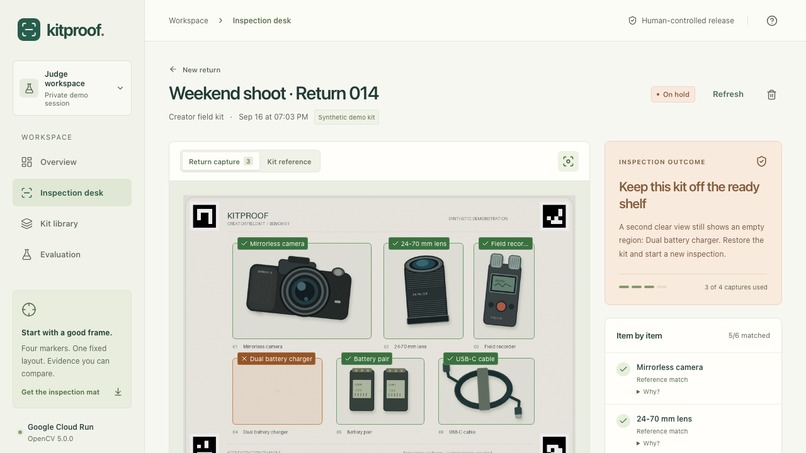Click the Dual battery charger missing label
Screen dimensions: 806x453
click(x=276, y=359)
